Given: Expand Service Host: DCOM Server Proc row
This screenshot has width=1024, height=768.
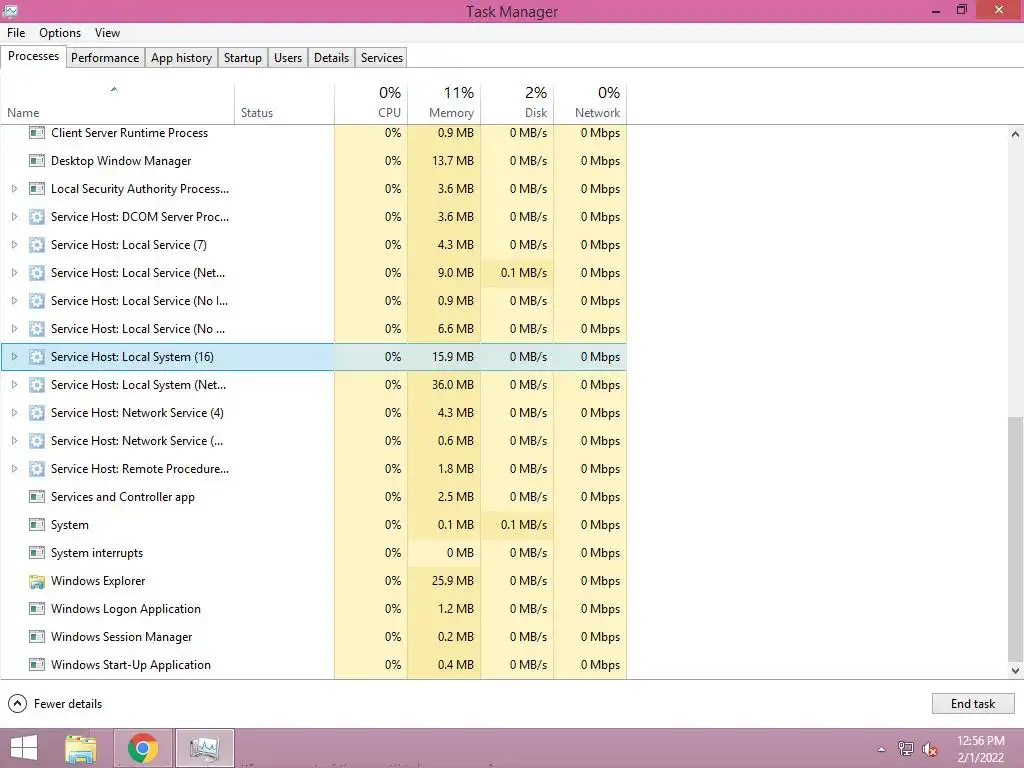Looking at the screenshot, I should tap(14, 217).
